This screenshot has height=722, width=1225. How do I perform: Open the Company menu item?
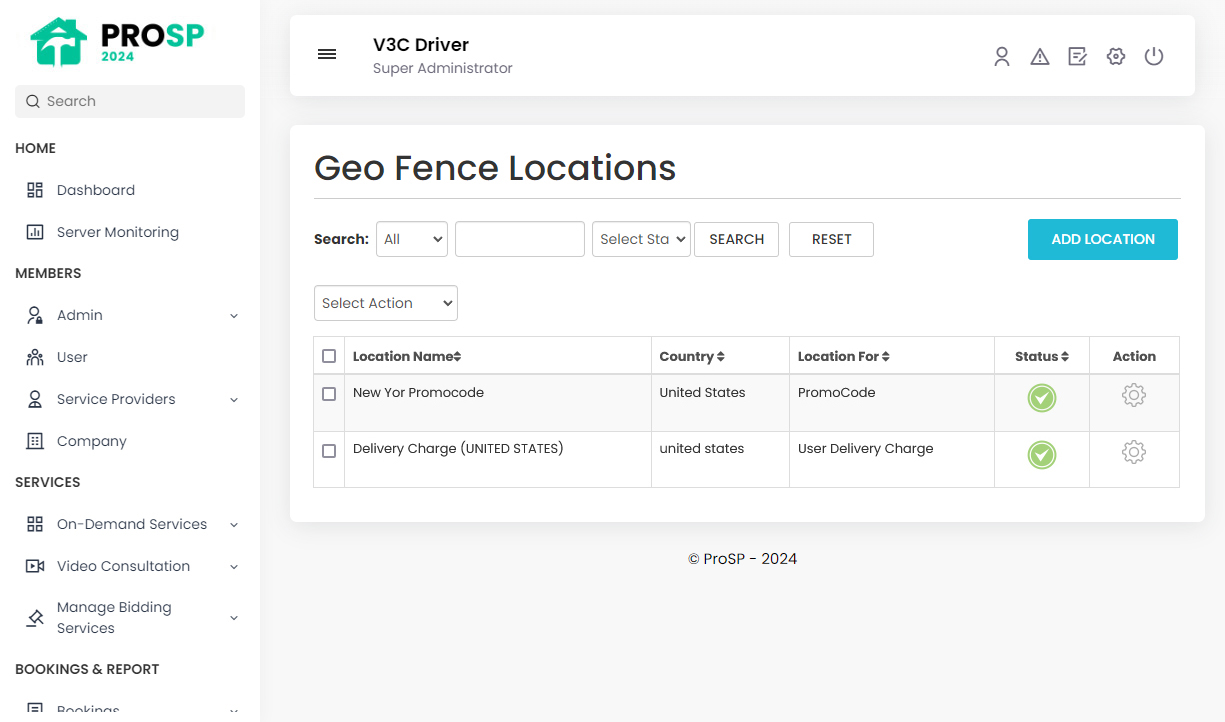point(92,441)
